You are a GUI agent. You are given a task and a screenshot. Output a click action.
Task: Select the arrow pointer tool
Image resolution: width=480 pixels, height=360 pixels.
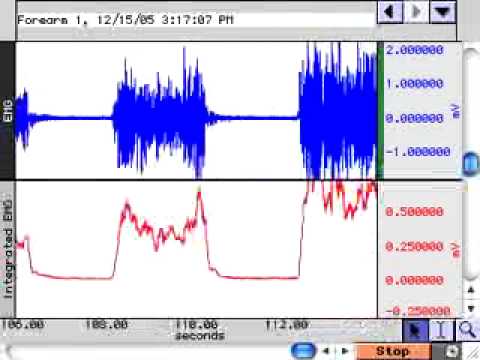415,330
